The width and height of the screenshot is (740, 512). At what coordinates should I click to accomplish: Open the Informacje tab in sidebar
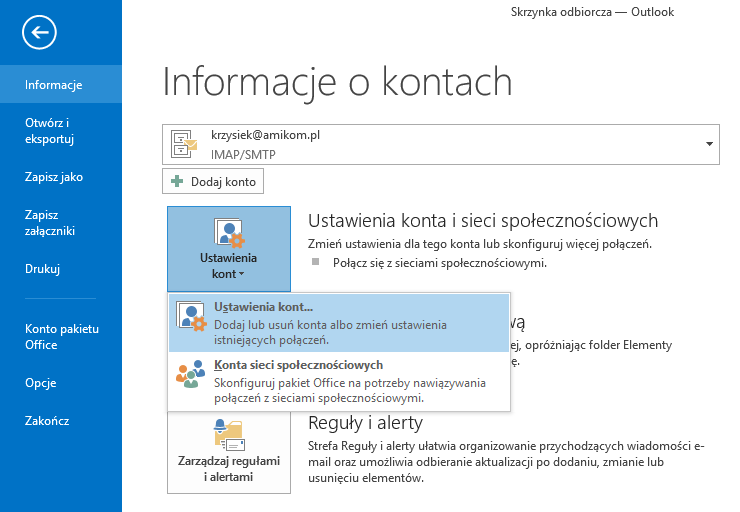coord(54,85)
